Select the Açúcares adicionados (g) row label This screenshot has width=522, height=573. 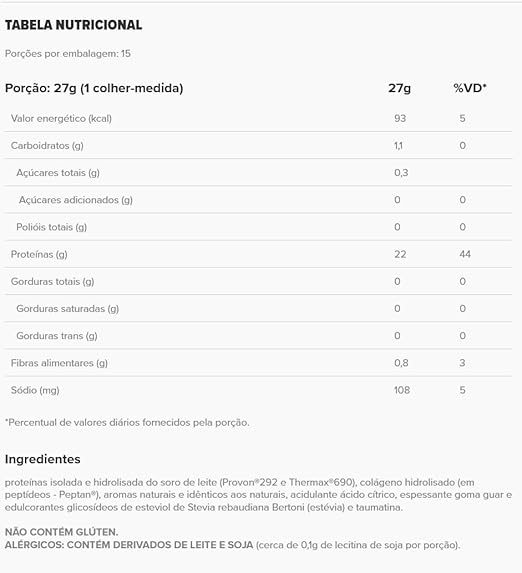coord(76,200)
